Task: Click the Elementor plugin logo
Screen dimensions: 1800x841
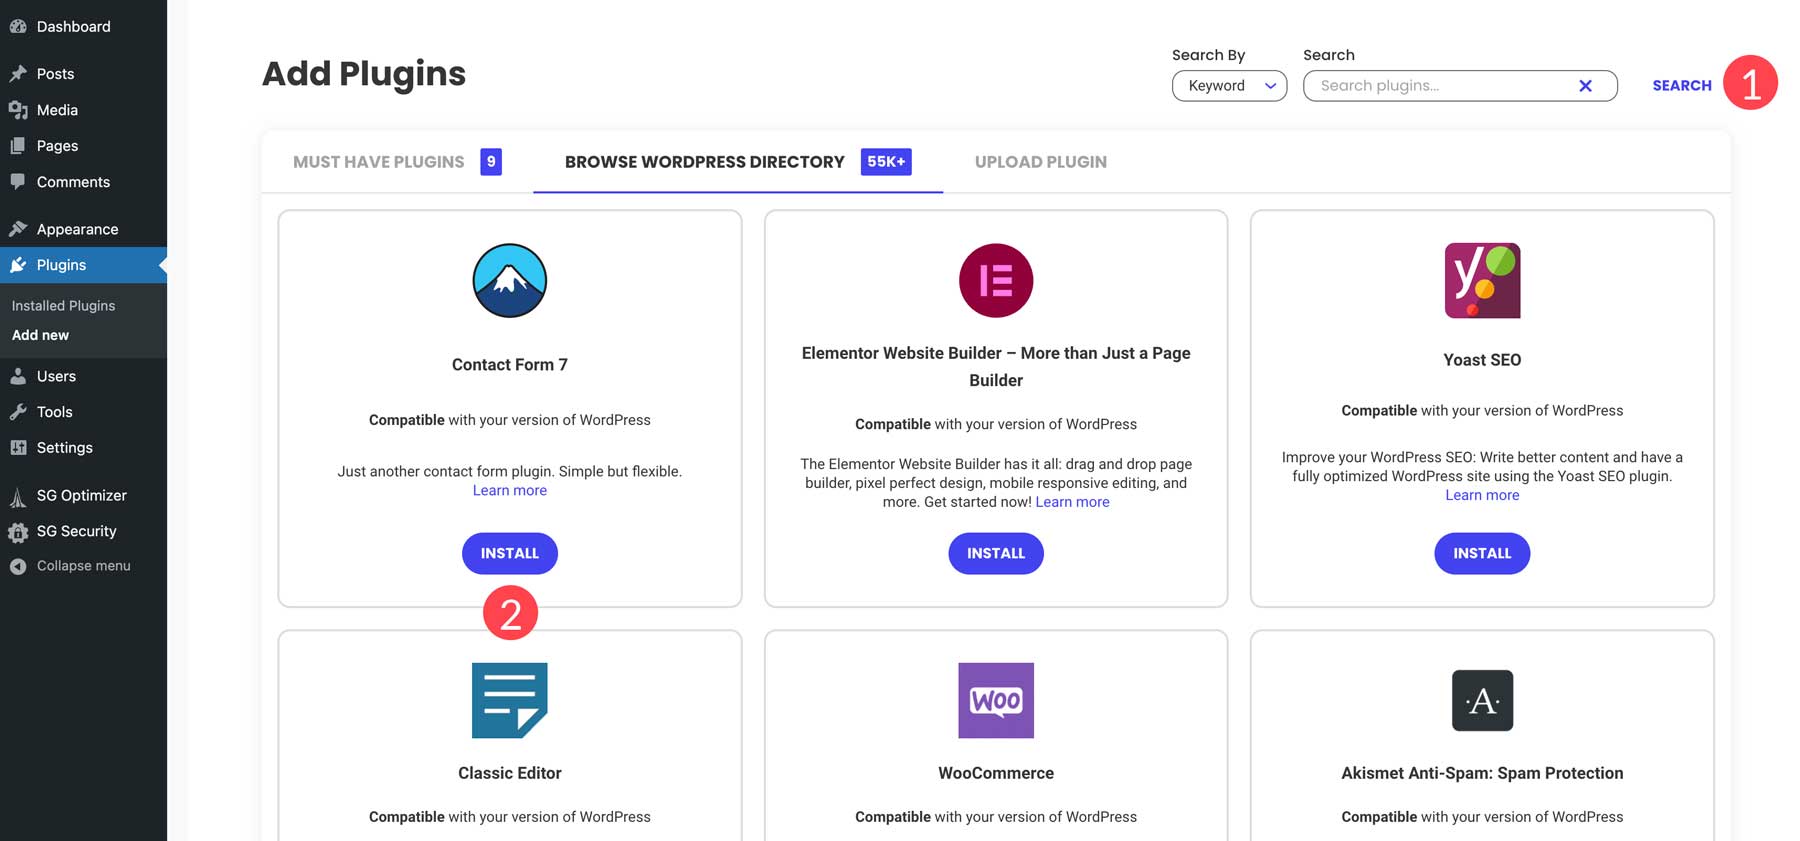Action: (995, 281)
